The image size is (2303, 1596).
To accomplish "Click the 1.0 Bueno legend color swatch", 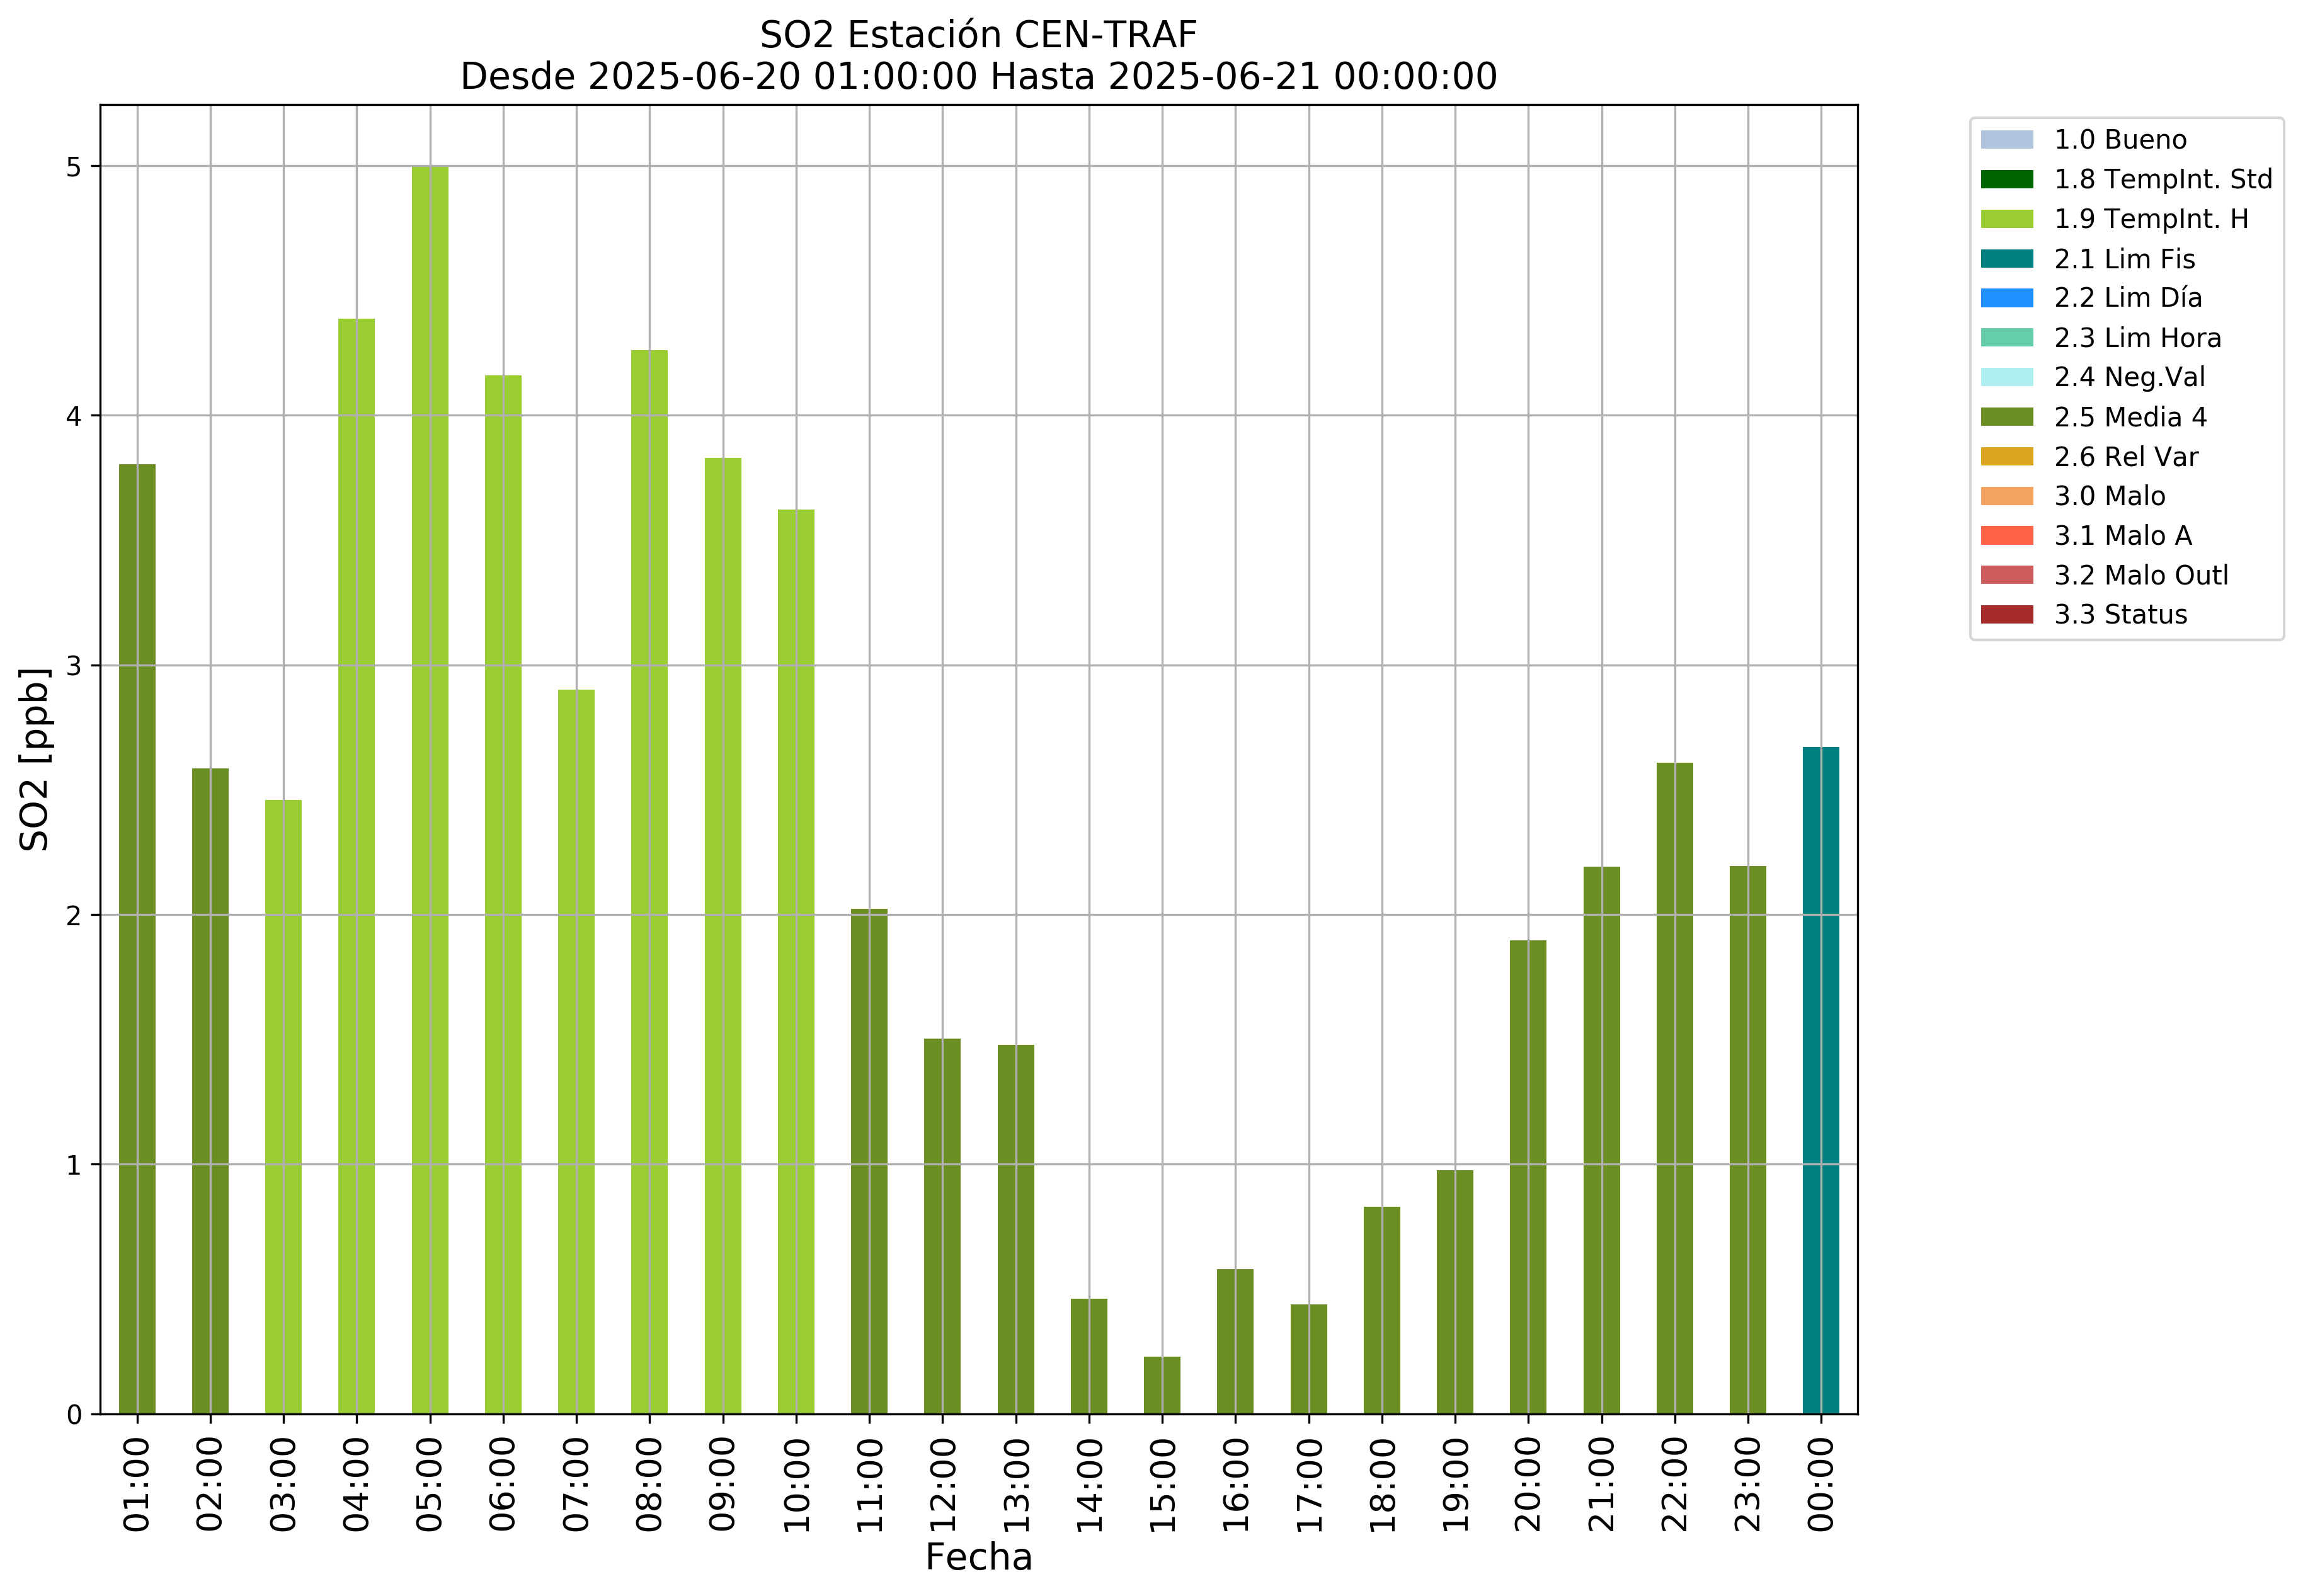I will (2006, 139).
